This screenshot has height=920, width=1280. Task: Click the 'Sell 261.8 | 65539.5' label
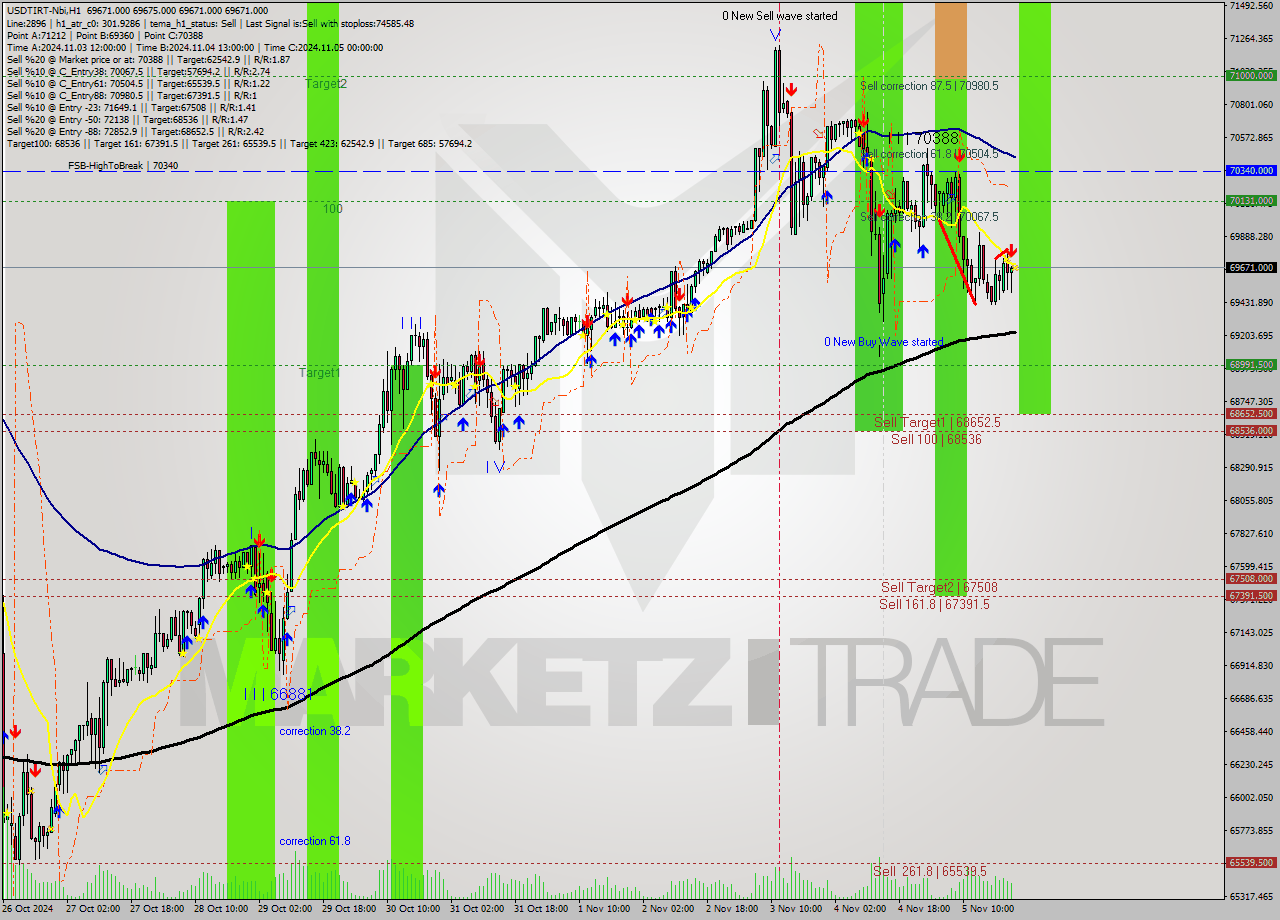coord(929,871)
